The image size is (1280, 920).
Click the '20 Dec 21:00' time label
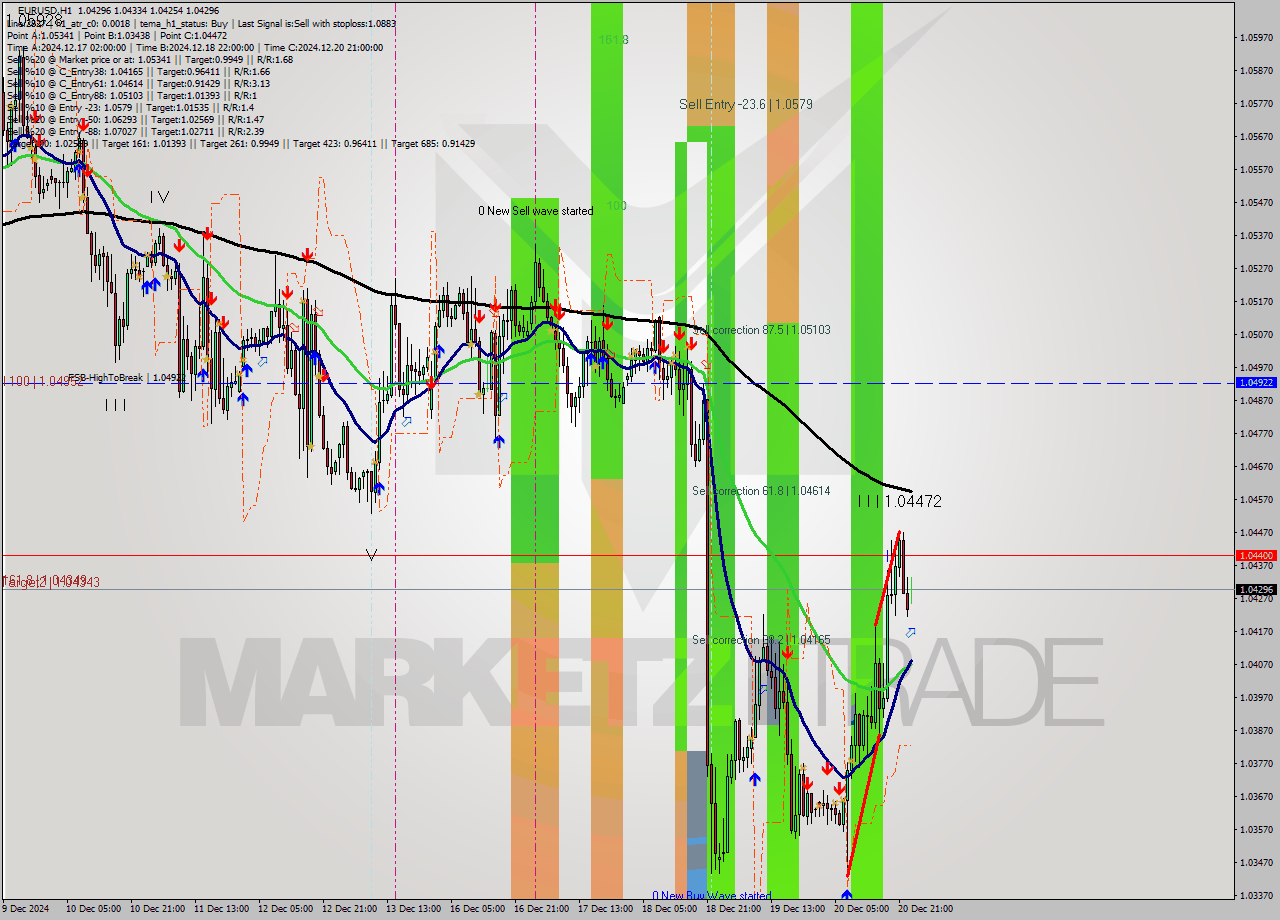point(925,909)
